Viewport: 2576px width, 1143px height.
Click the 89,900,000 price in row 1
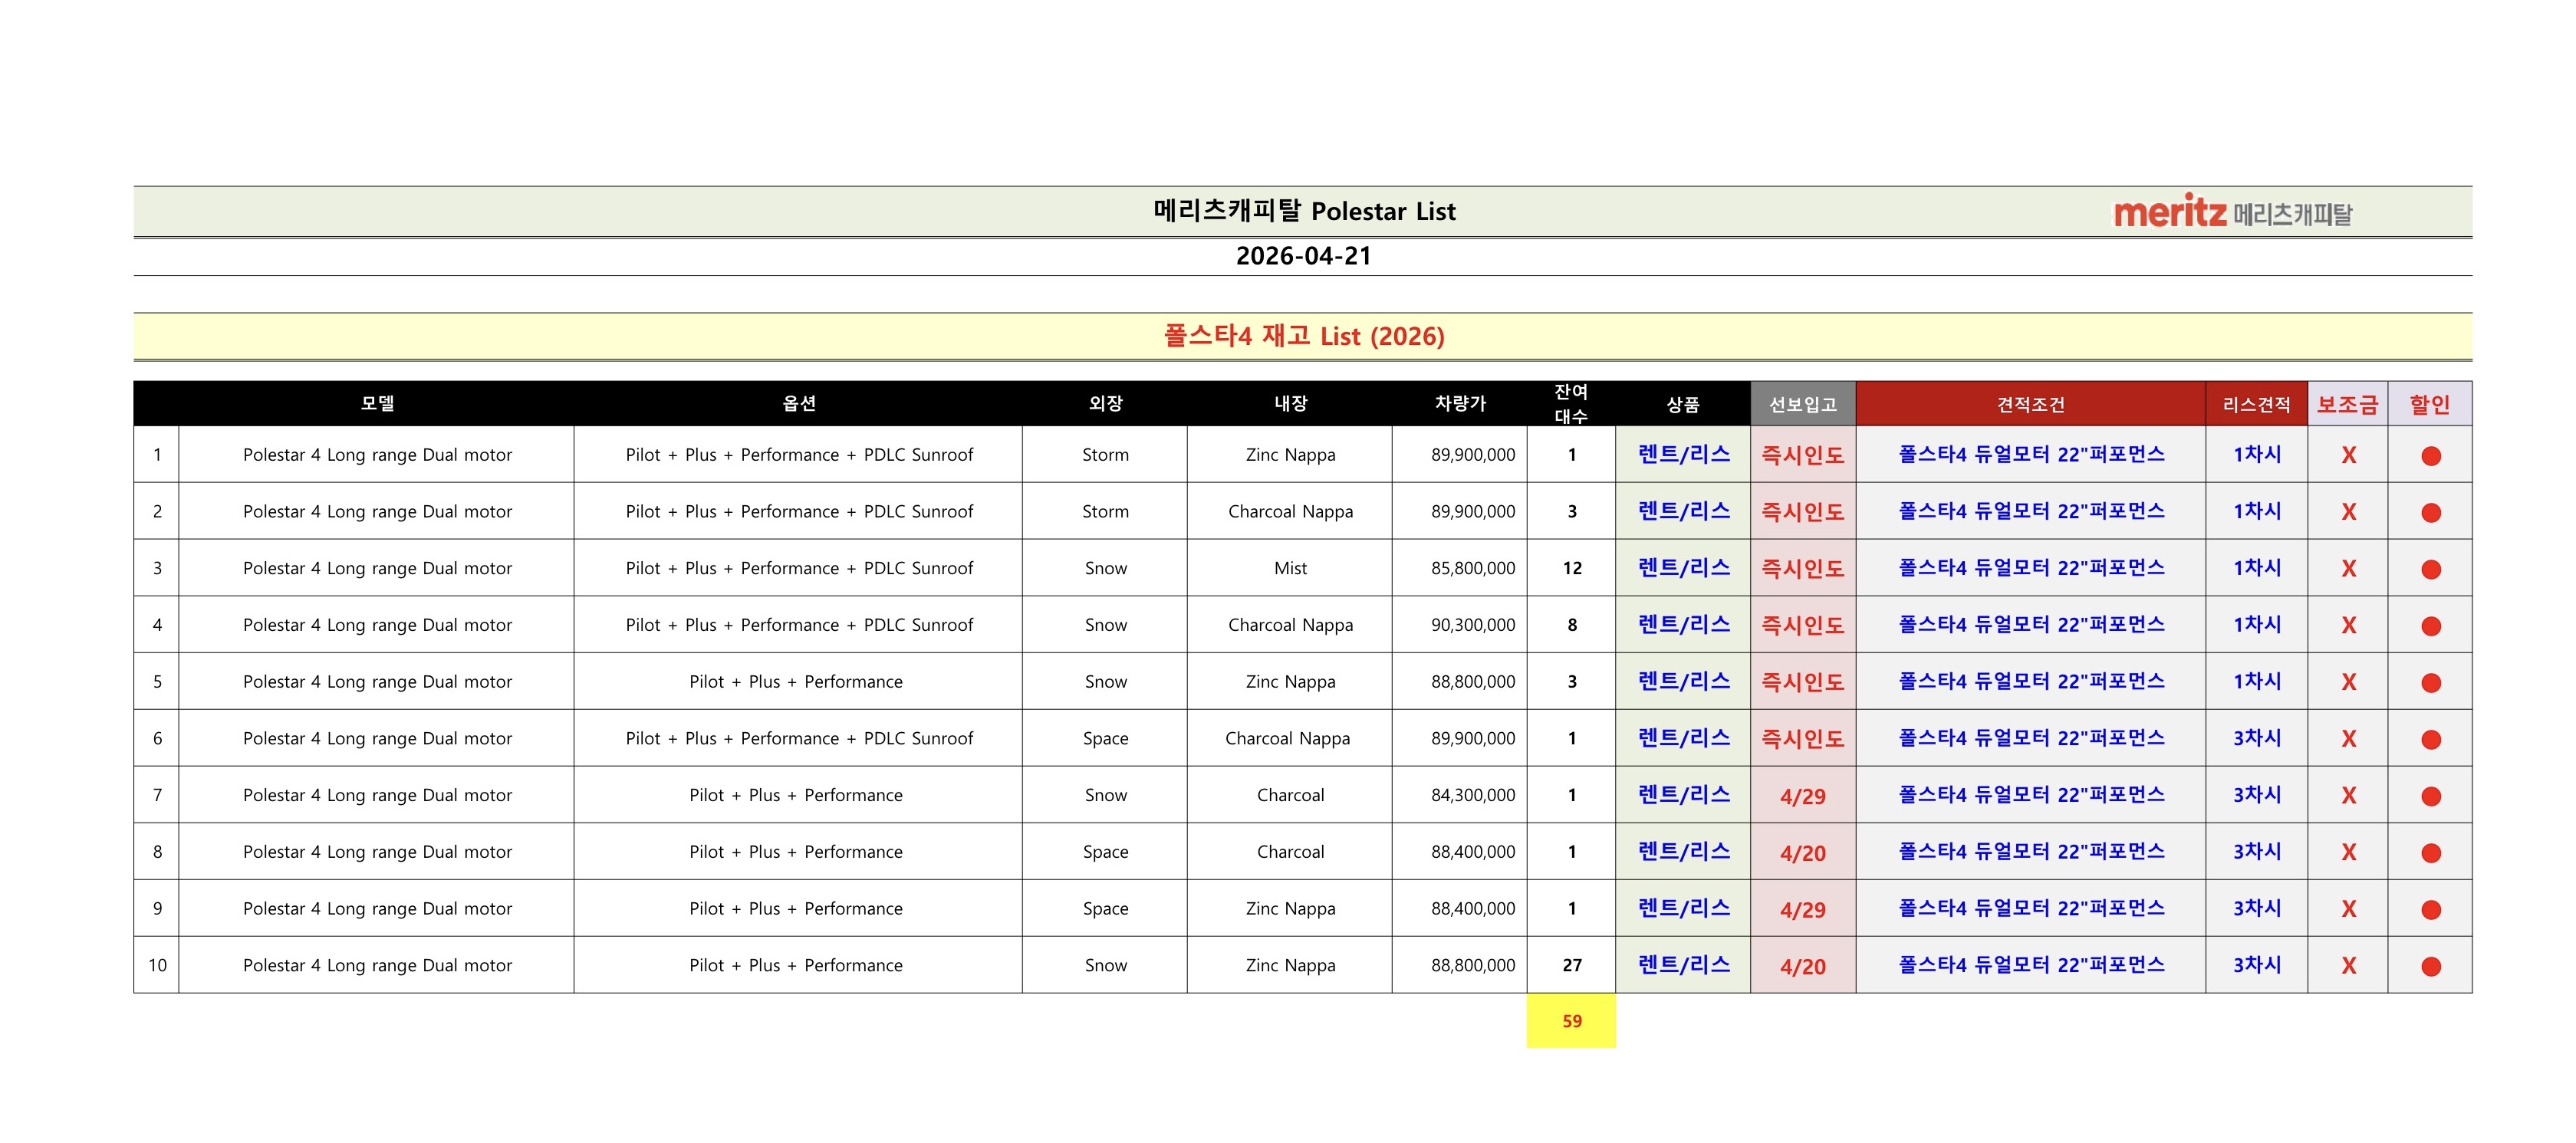1472,455
